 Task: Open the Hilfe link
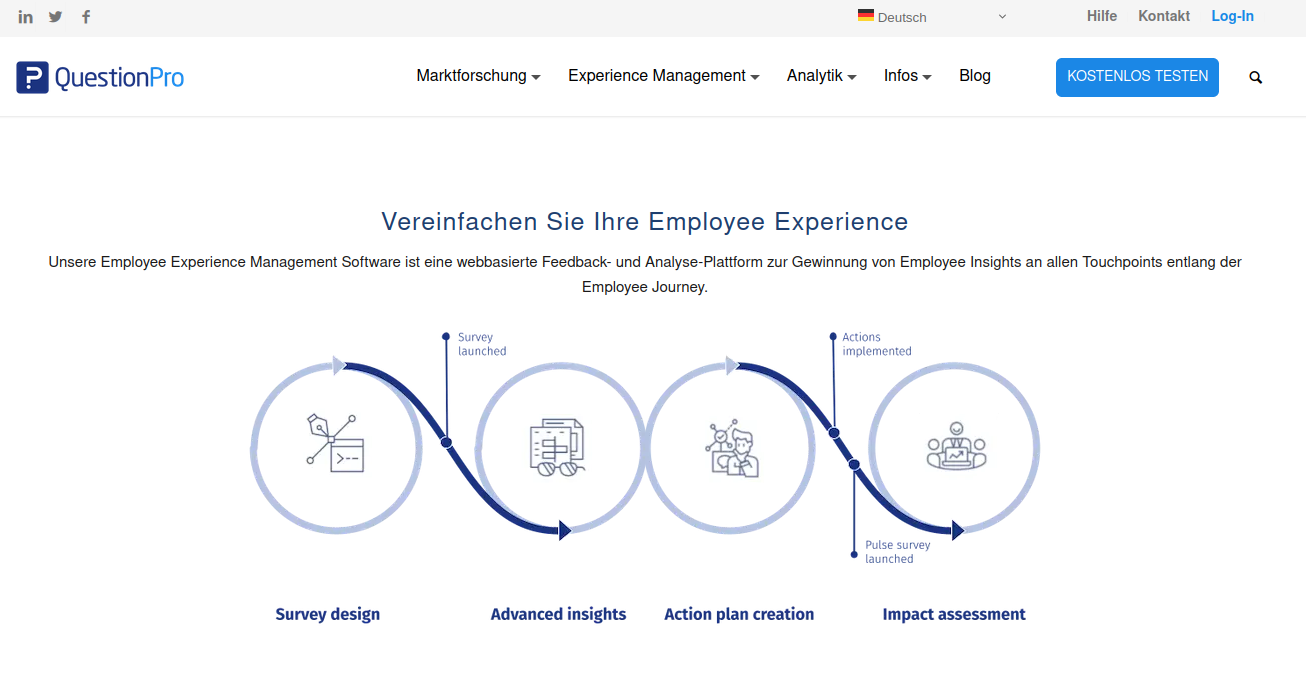coord(1102,16)
